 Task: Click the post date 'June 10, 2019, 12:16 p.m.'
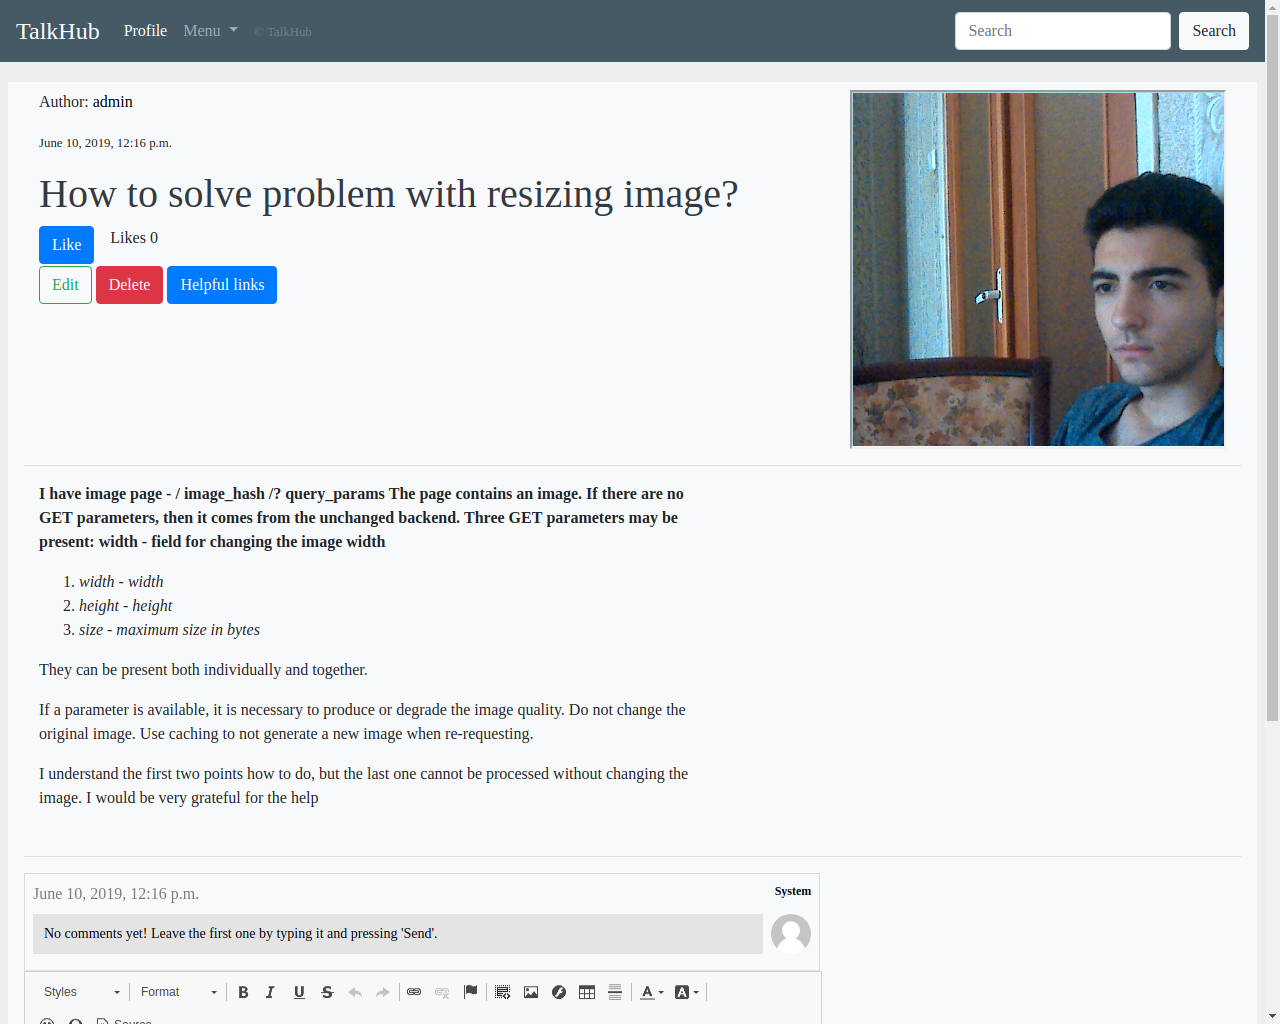(x=105, y=143)
